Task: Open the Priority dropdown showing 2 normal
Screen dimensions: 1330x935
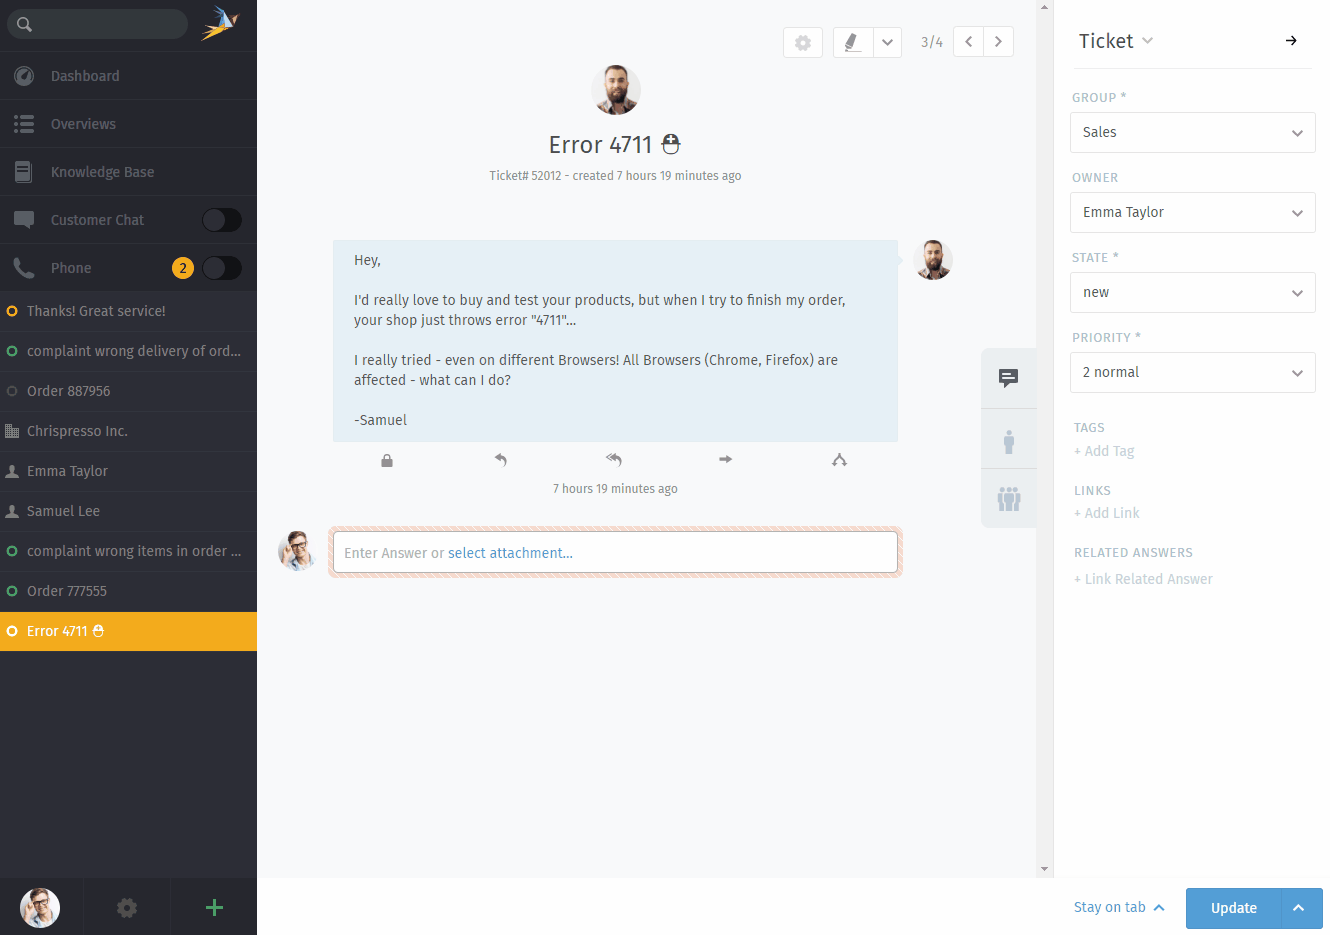Action: tap(1192, 373)
